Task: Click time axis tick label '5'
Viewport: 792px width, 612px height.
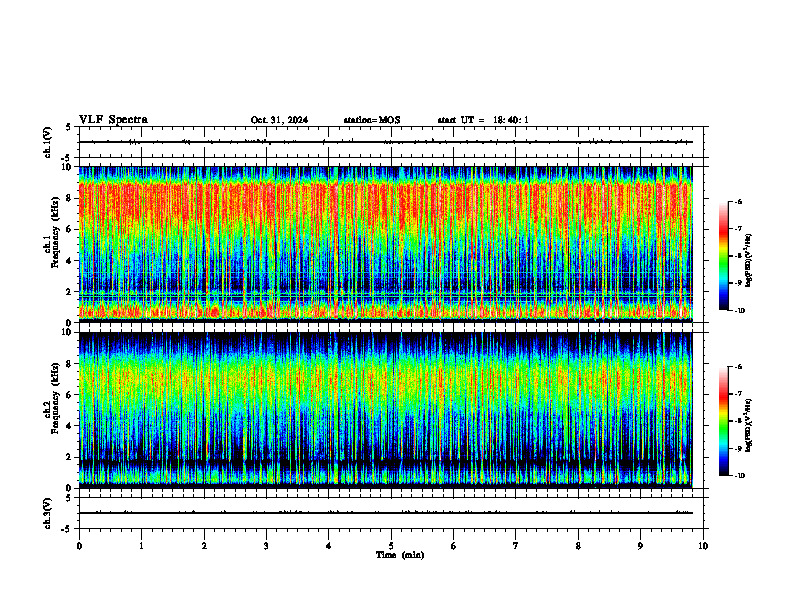Action: [391, 546]
